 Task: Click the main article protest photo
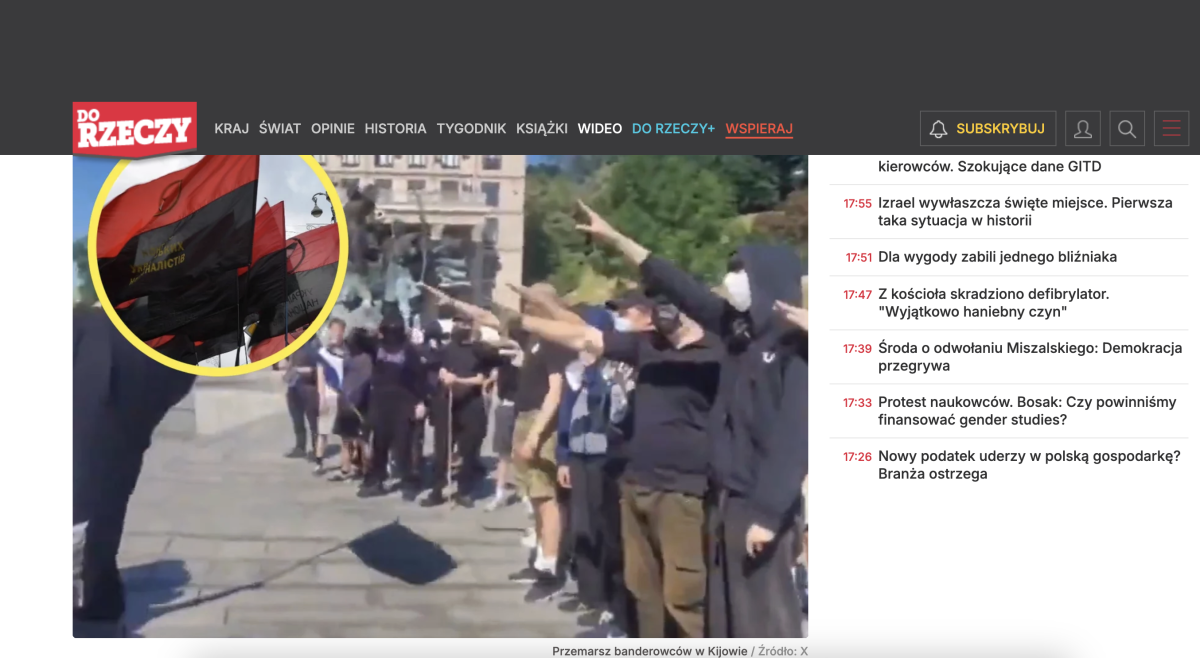(440, 396)
